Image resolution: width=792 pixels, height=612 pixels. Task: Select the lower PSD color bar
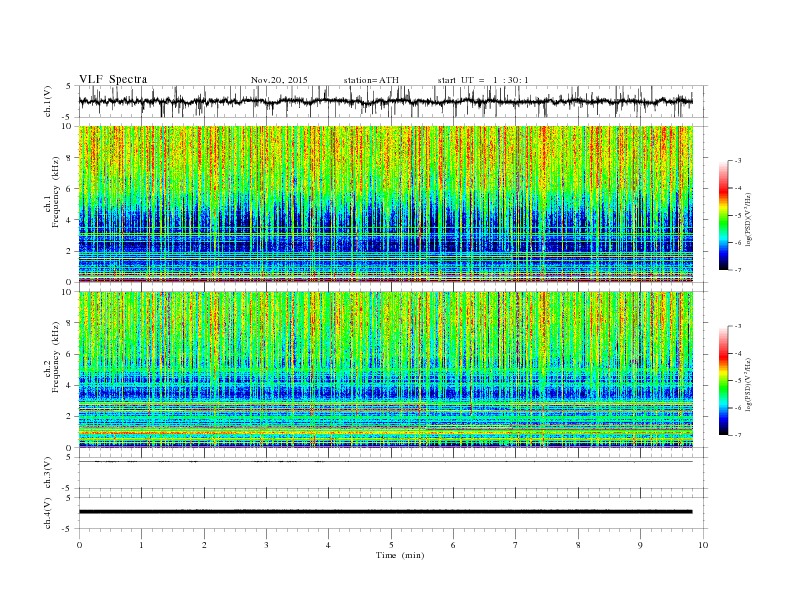(x=723, y=381)
